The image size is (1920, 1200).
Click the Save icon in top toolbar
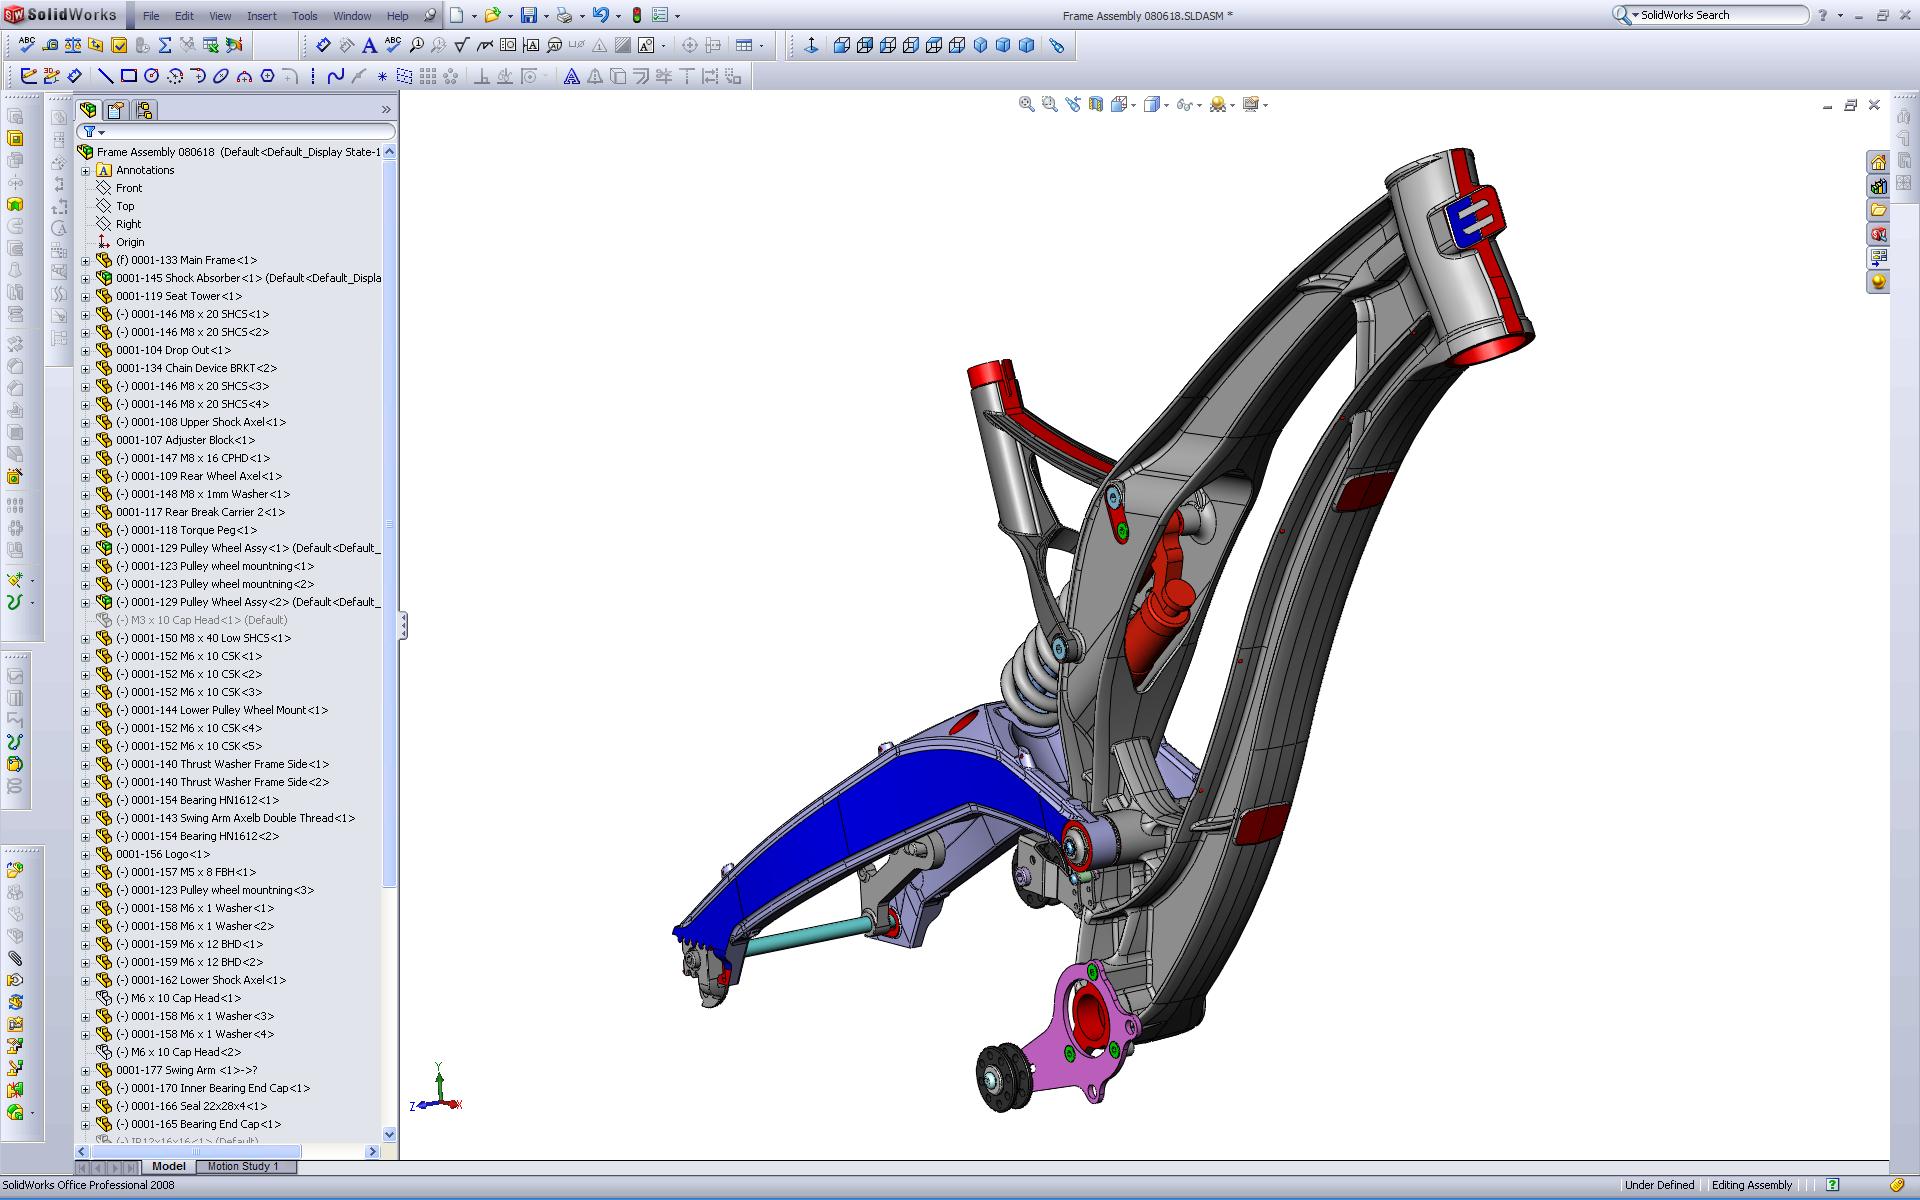tap(528, 15)
